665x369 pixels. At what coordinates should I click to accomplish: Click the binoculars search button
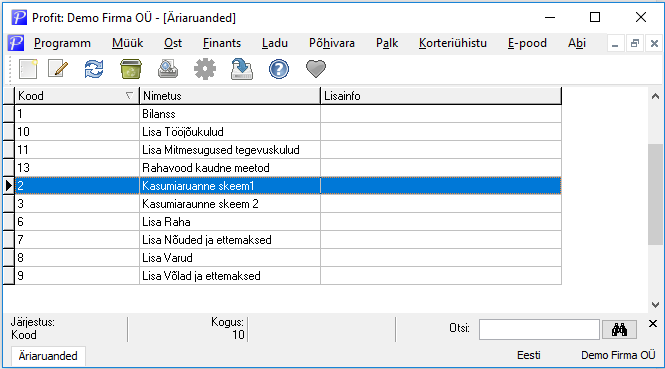point(619,329)
